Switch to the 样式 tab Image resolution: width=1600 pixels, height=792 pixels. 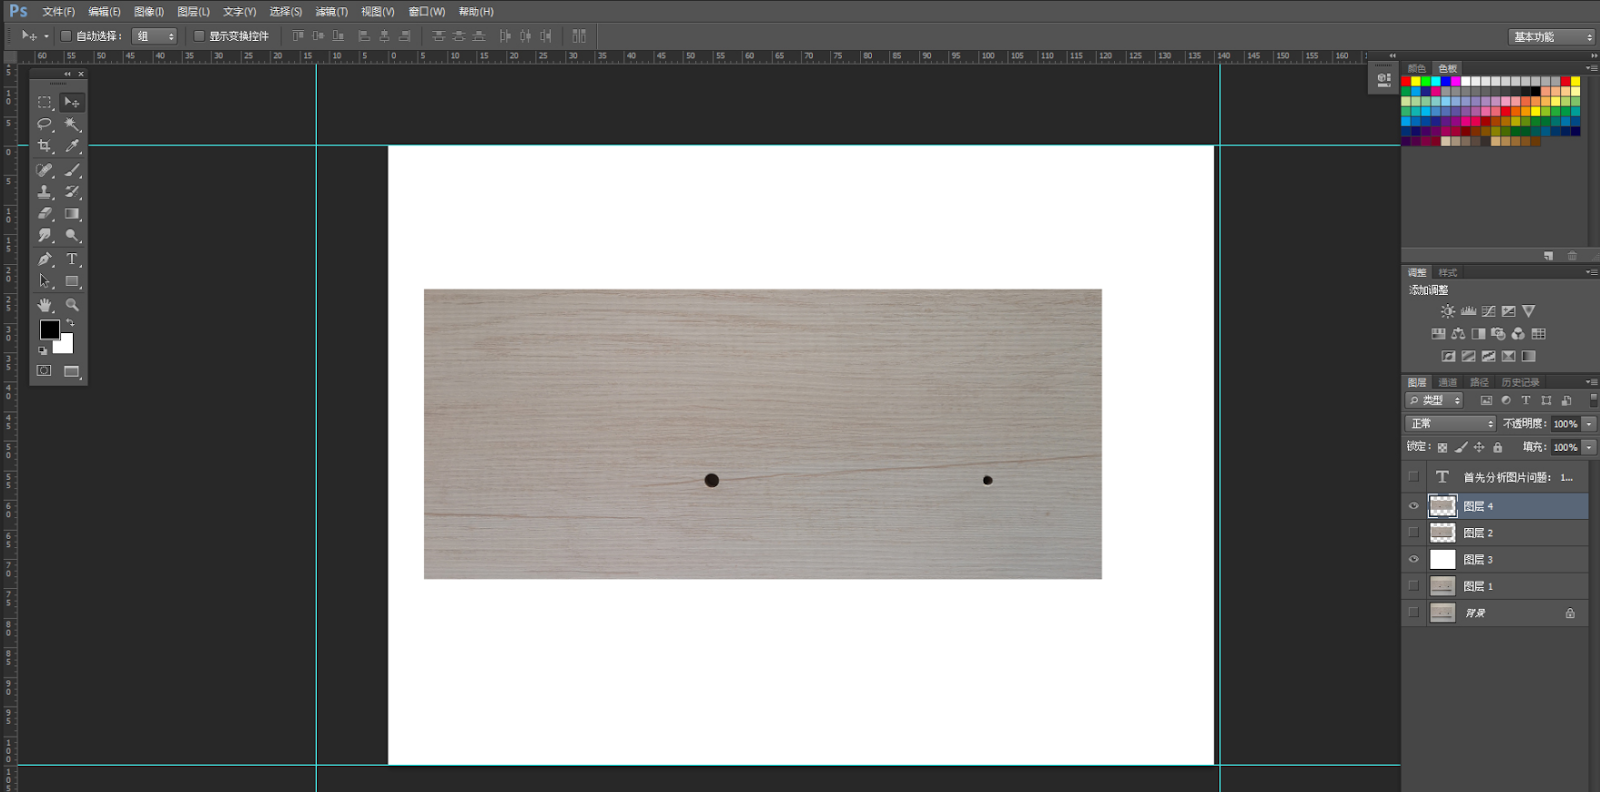pyautogui.click(x=1448, y=272)
